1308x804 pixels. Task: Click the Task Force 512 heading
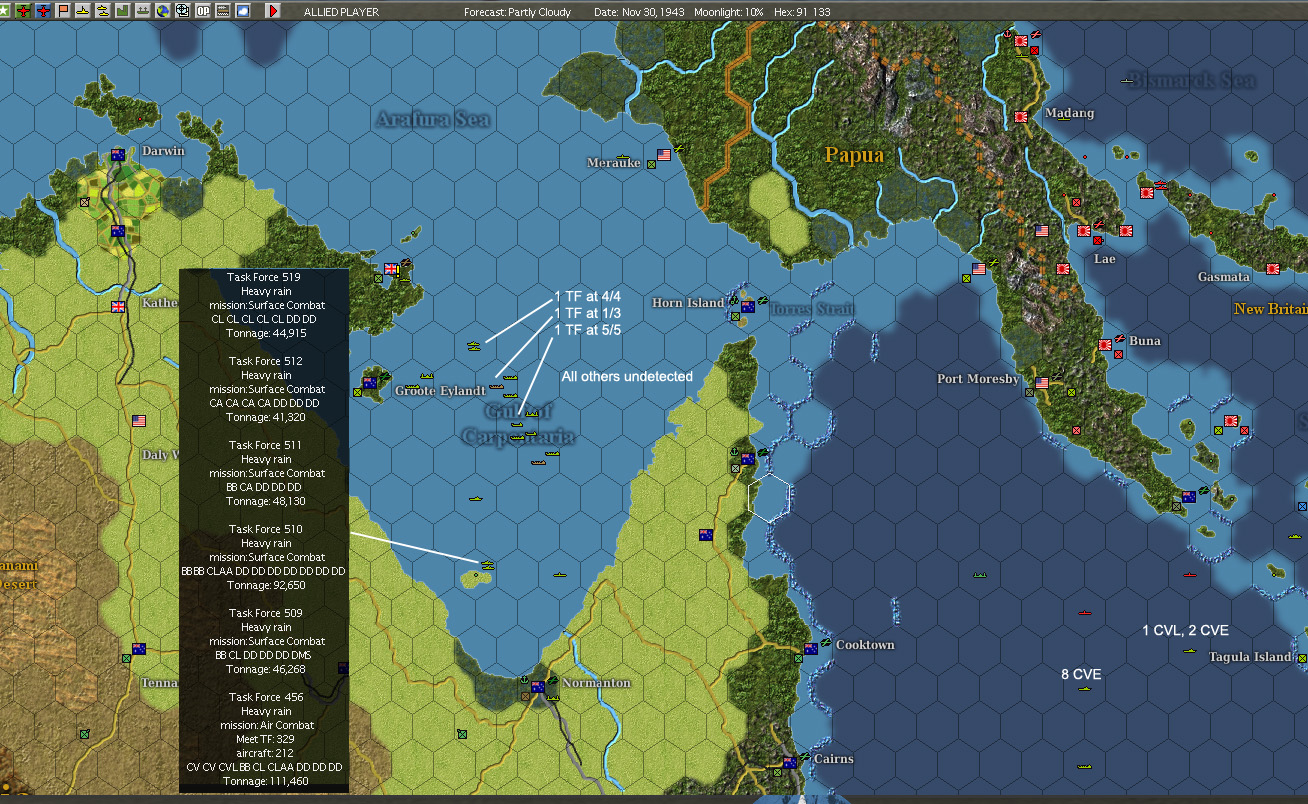click(x=264, y=361)
